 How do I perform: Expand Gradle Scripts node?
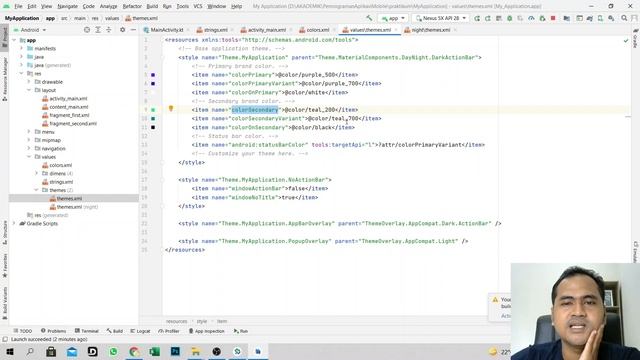point(15,224)
